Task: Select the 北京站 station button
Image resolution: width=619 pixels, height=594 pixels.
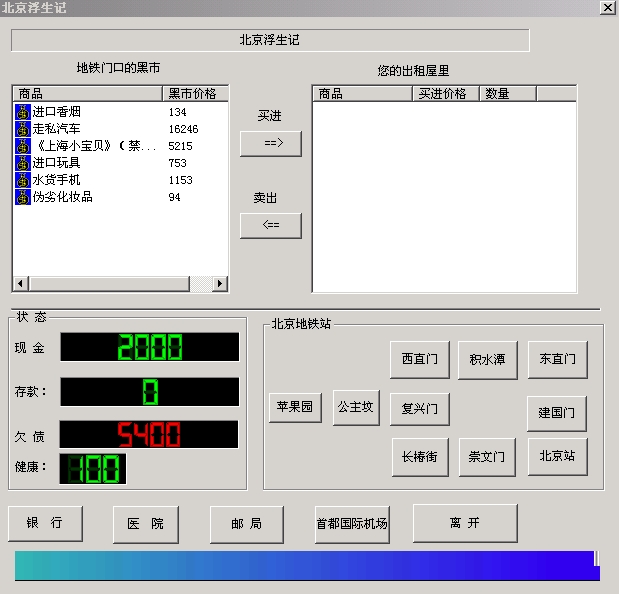Action: 557,456
